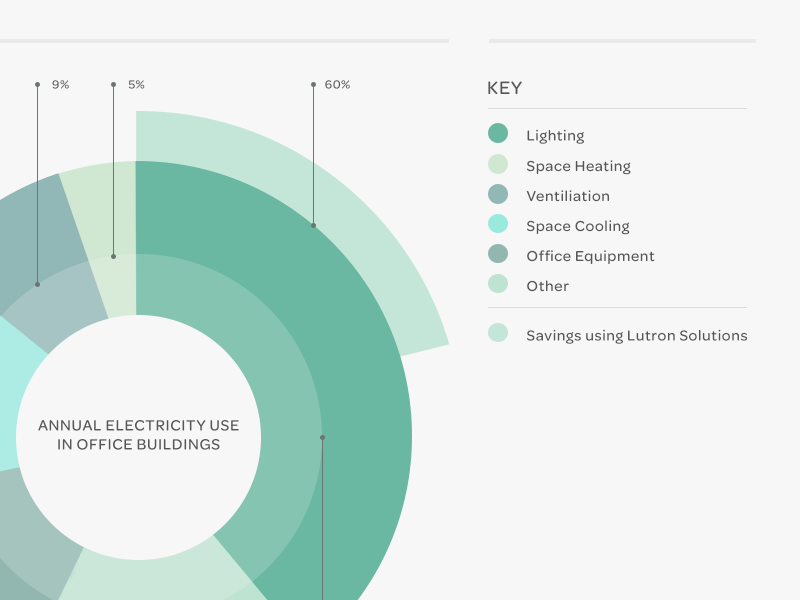The height and width of the screenshot is (600, 800).
Task: Select the Savings using Lutron Solutions label
Action: (637, 336)
